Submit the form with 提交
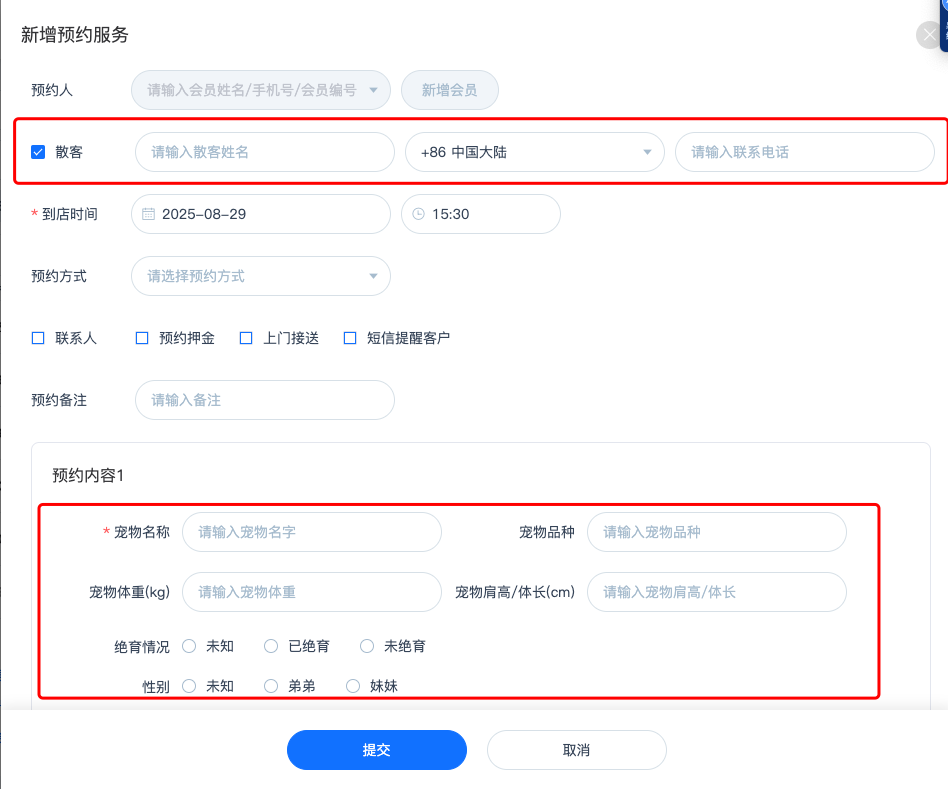This screenshot has height=789, width=948. click(377, 750)
